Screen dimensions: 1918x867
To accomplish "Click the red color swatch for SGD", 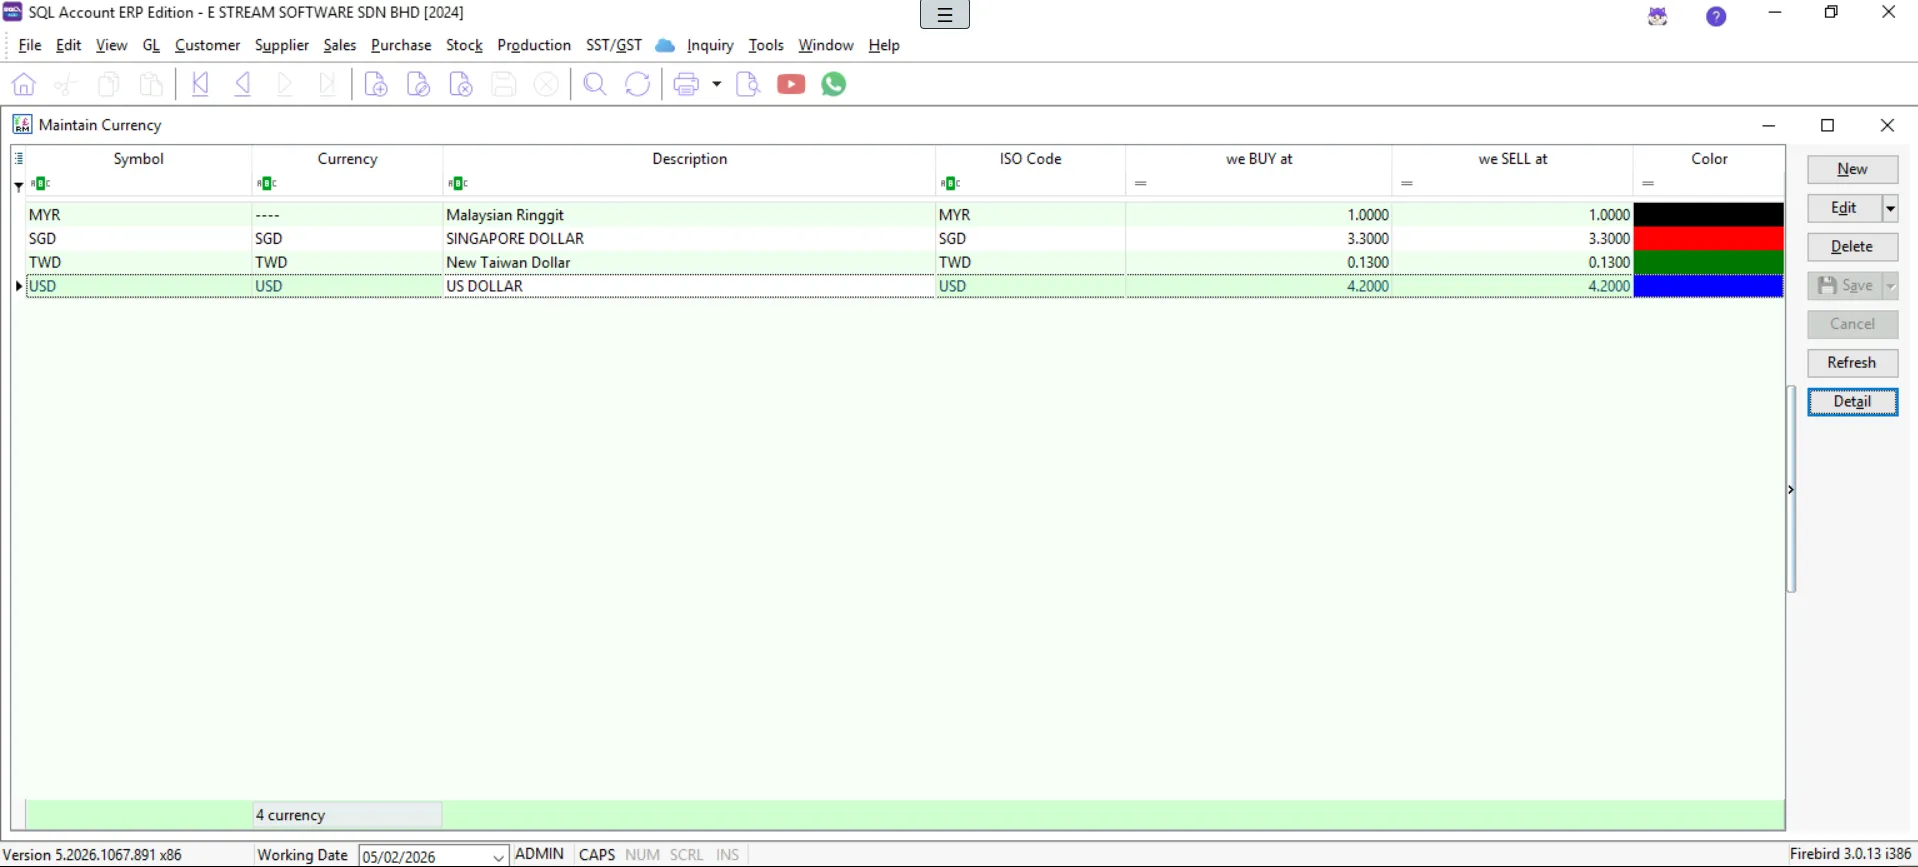I will coord(1708,238).
